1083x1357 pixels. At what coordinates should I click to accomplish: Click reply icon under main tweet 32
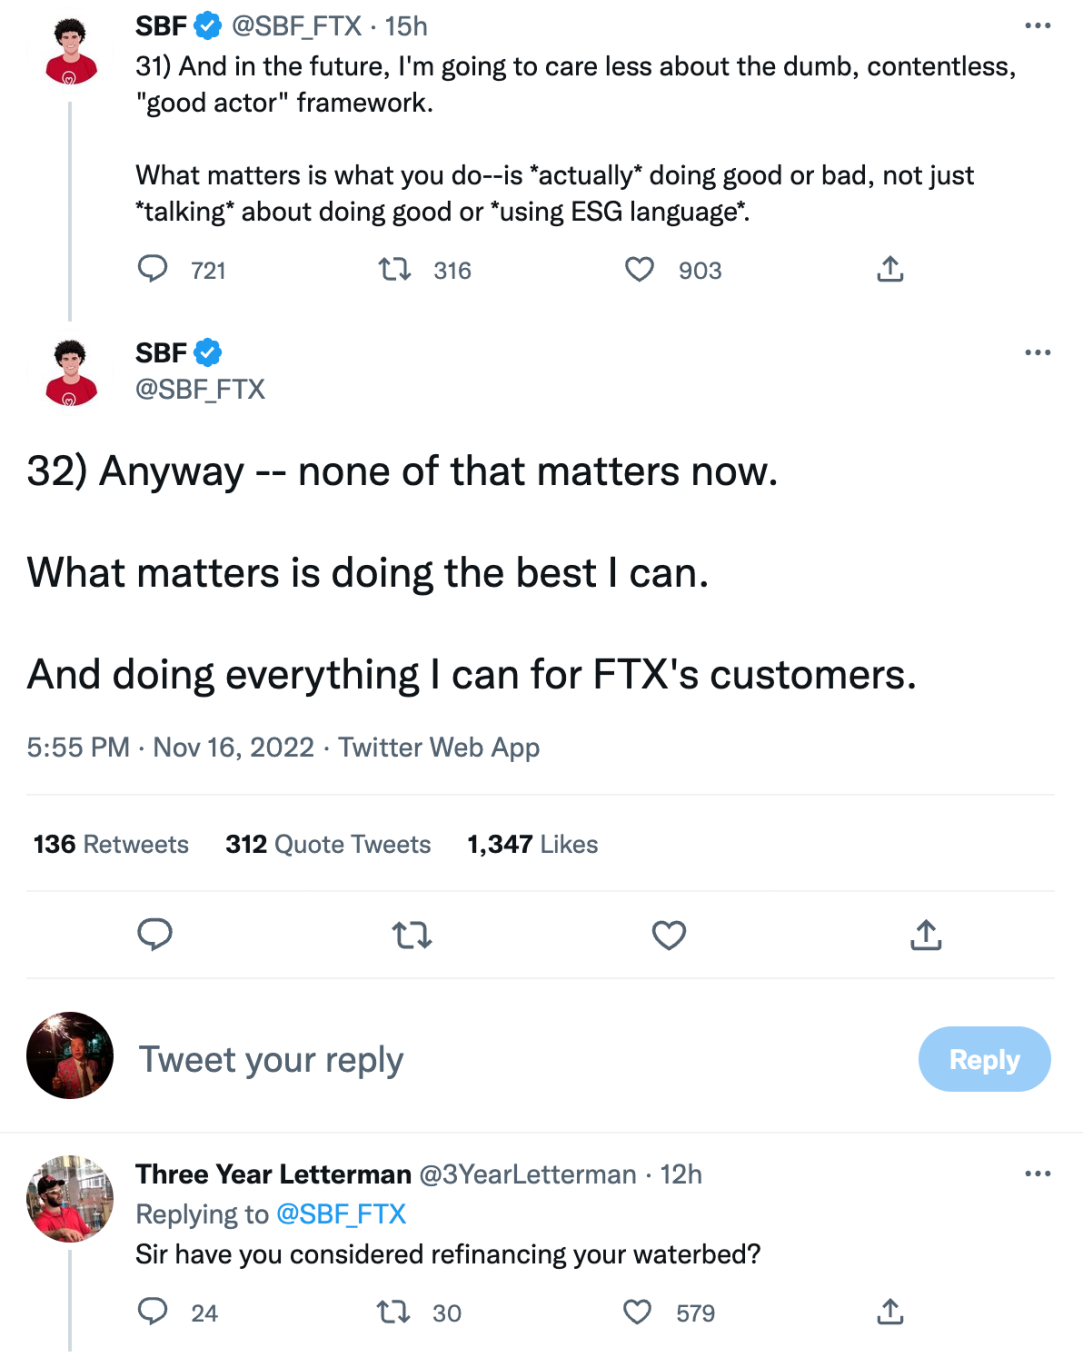[x=155, y=934]
